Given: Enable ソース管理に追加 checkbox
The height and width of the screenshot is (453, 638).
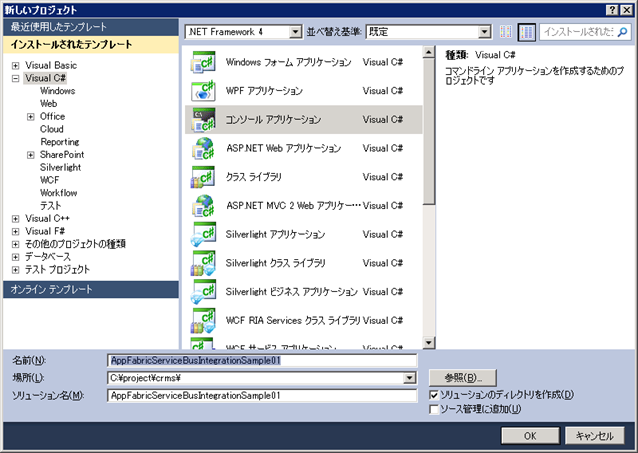Looking at the screenshot, I should (x=434, y=409).
